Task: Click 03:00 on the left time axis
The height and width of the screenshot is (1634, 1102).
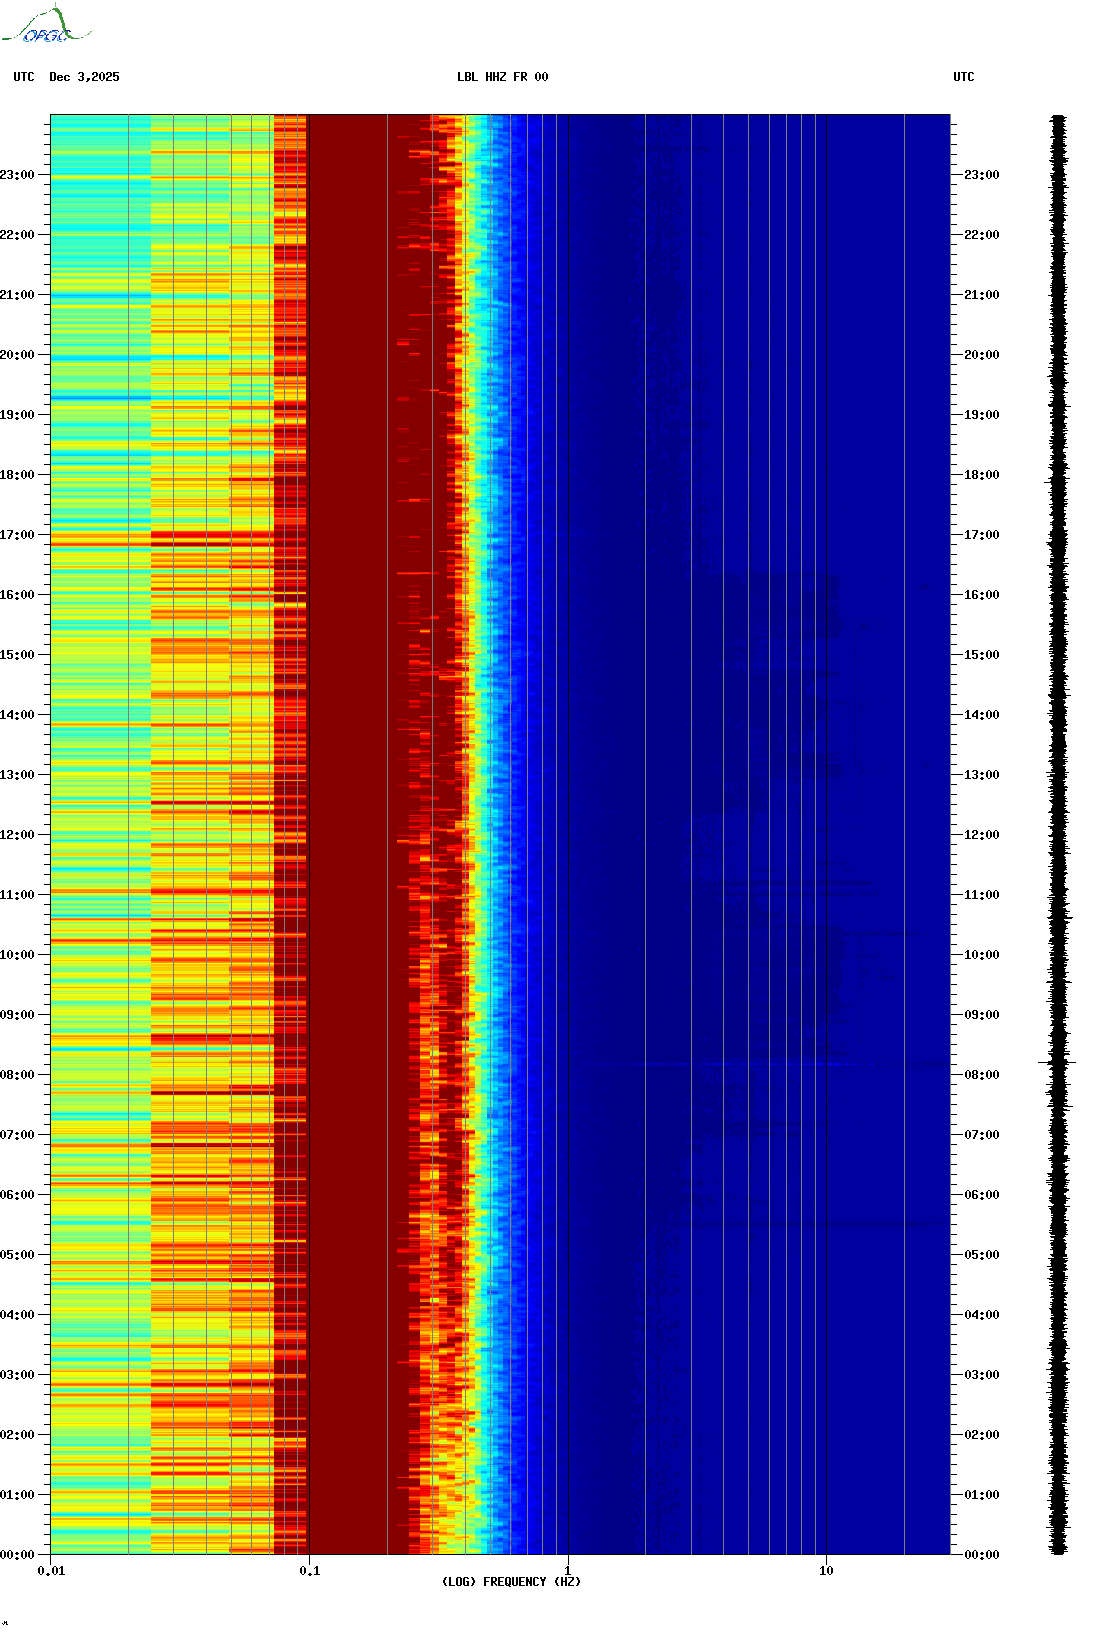Action: pyautogui.click(x=17, y=1375)
